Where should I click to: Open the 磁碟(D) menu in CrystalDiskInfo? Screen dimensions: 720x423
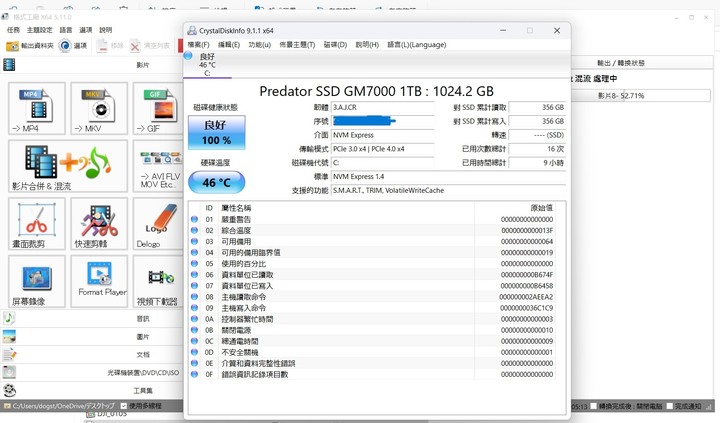tap(335, 45)
